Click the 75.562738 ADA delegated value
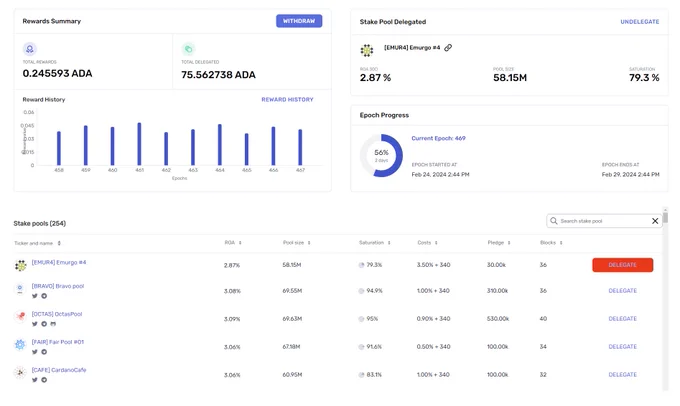680x406 pixels. (218, 75)
